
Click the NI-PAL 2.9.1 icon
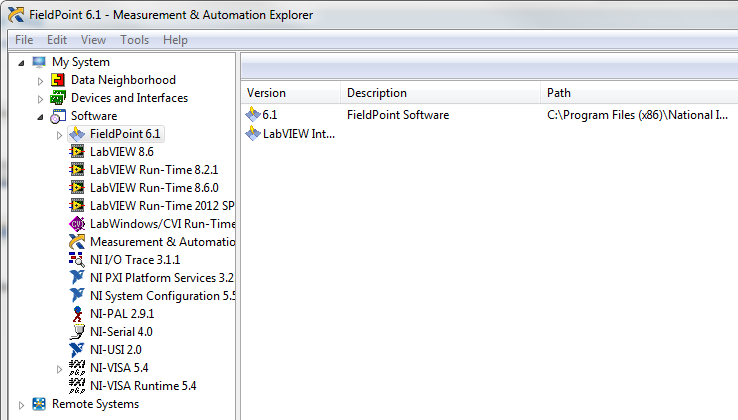point(77,314)
